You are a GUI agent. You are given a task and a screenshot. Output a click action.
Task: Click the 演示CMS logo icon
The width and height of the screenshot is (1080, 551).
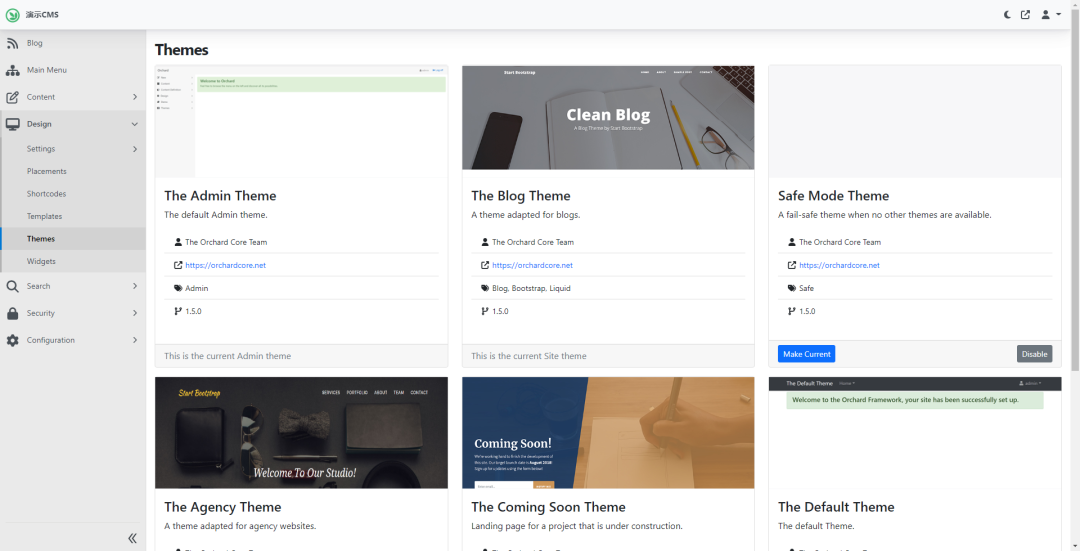click(x=12, y=14)
